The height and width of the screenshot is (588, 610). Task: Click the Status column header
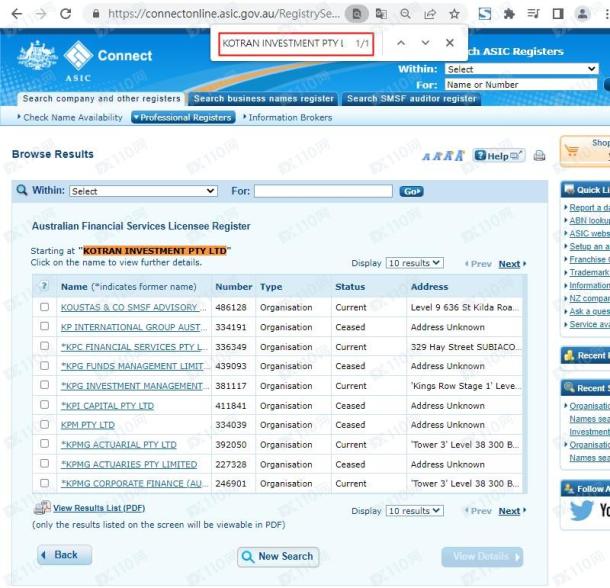click(x=350, y=286)
